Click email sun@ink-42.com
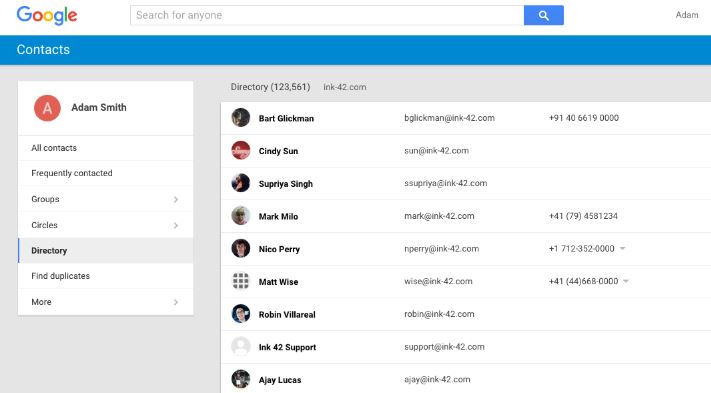Image resolution: width=711 pixels, height=393 pixels. pyautogui.click(x=437, y=150)
